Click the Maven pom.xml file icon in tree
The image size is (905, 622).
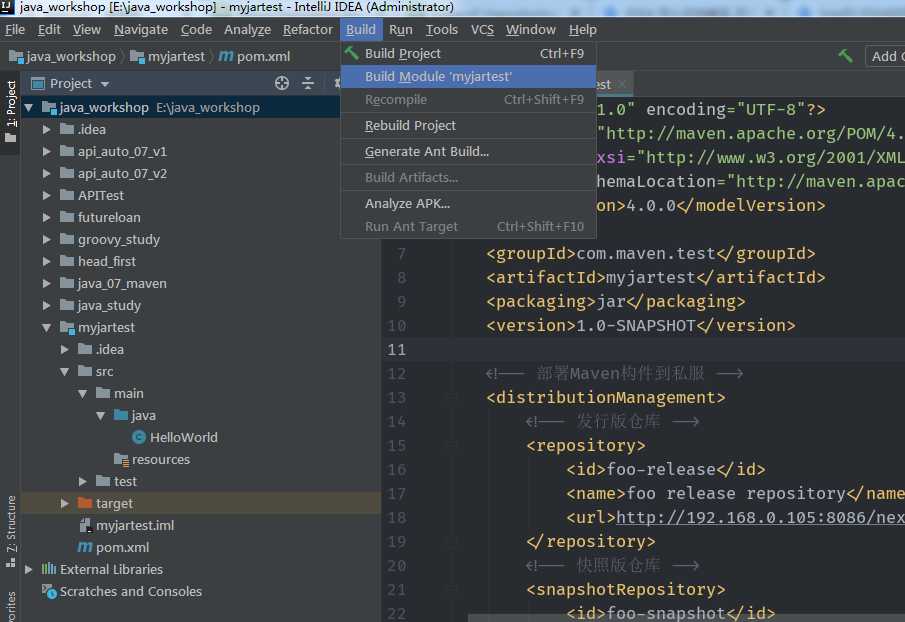(x=85, y=547)
